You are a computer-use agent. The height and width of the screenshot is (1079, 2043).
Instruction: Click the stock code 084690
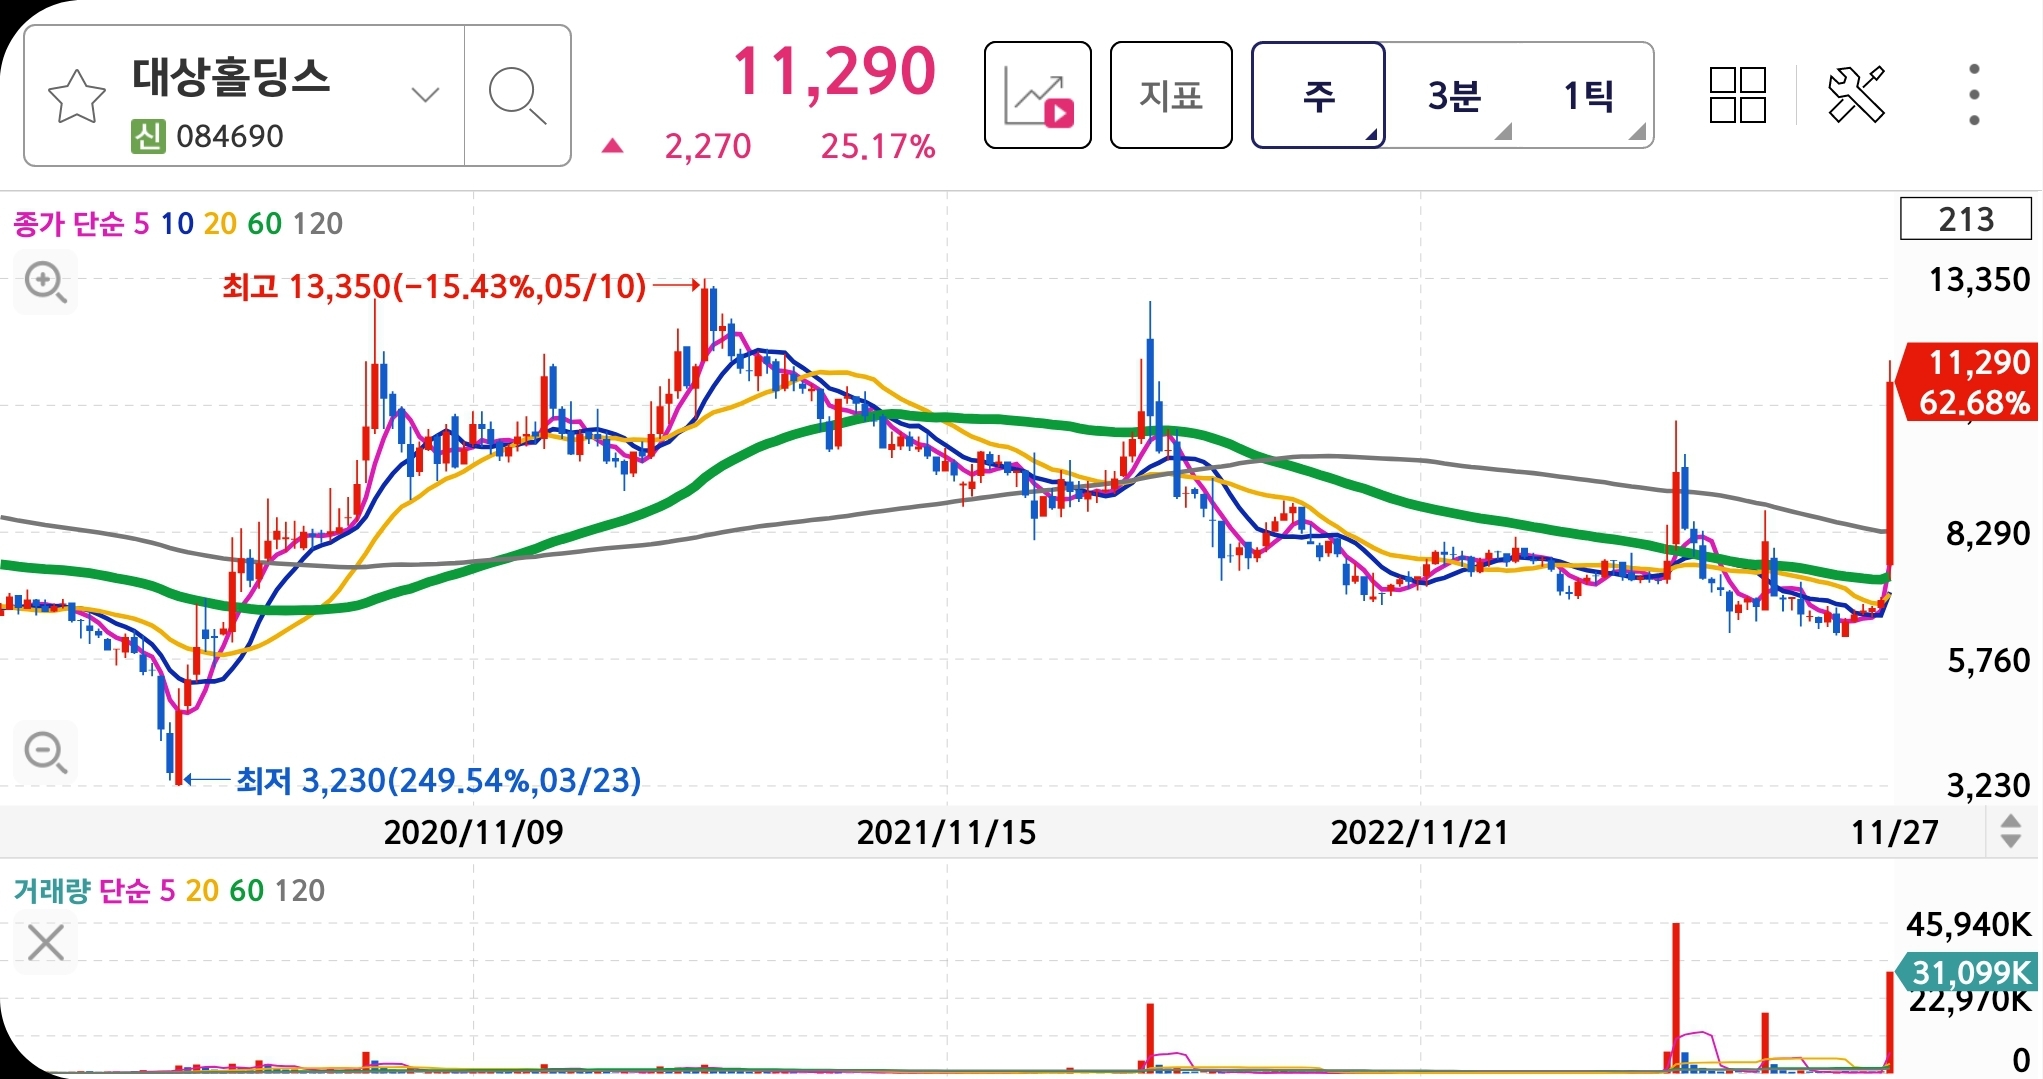point(230,136)
